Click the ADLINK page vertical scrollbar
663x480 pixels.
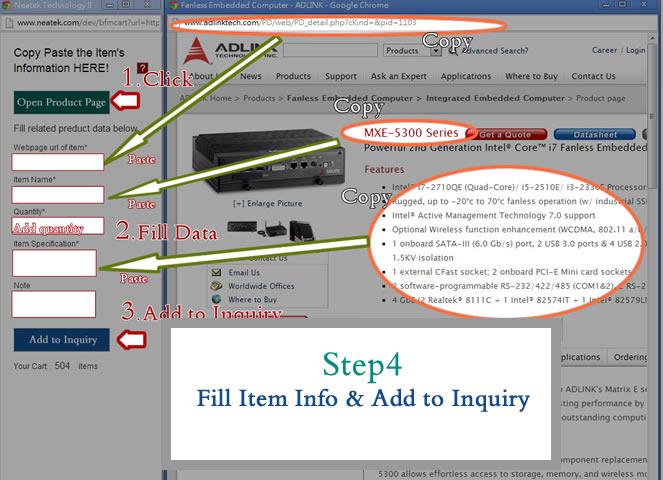coord(653,114)
